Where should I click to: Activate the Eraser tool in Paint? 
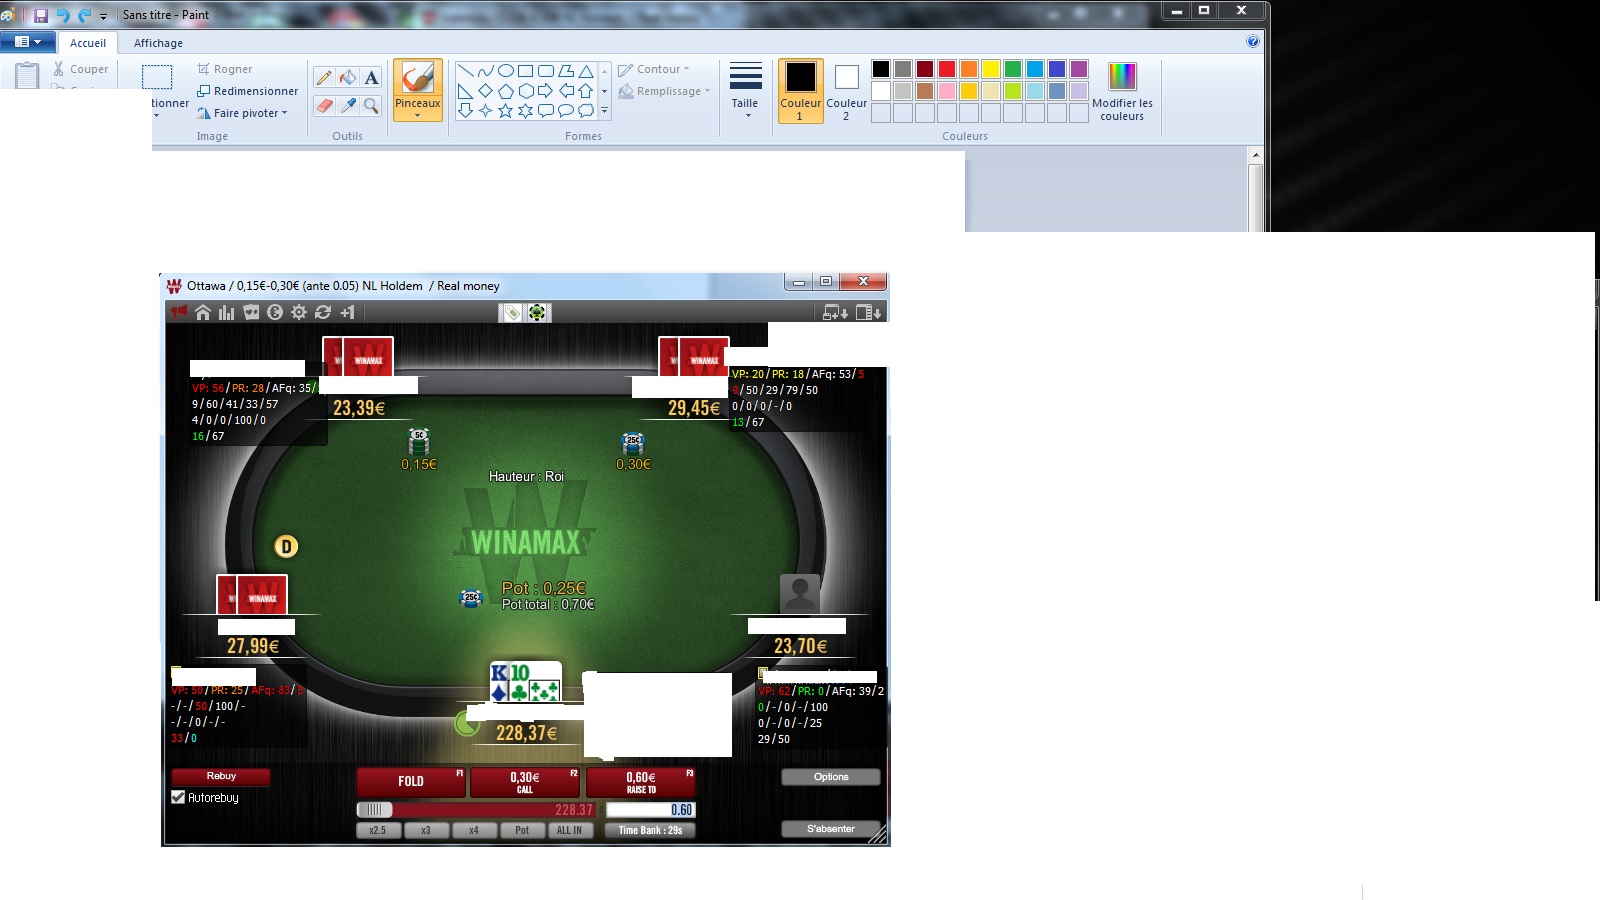[x=324, y=105]
